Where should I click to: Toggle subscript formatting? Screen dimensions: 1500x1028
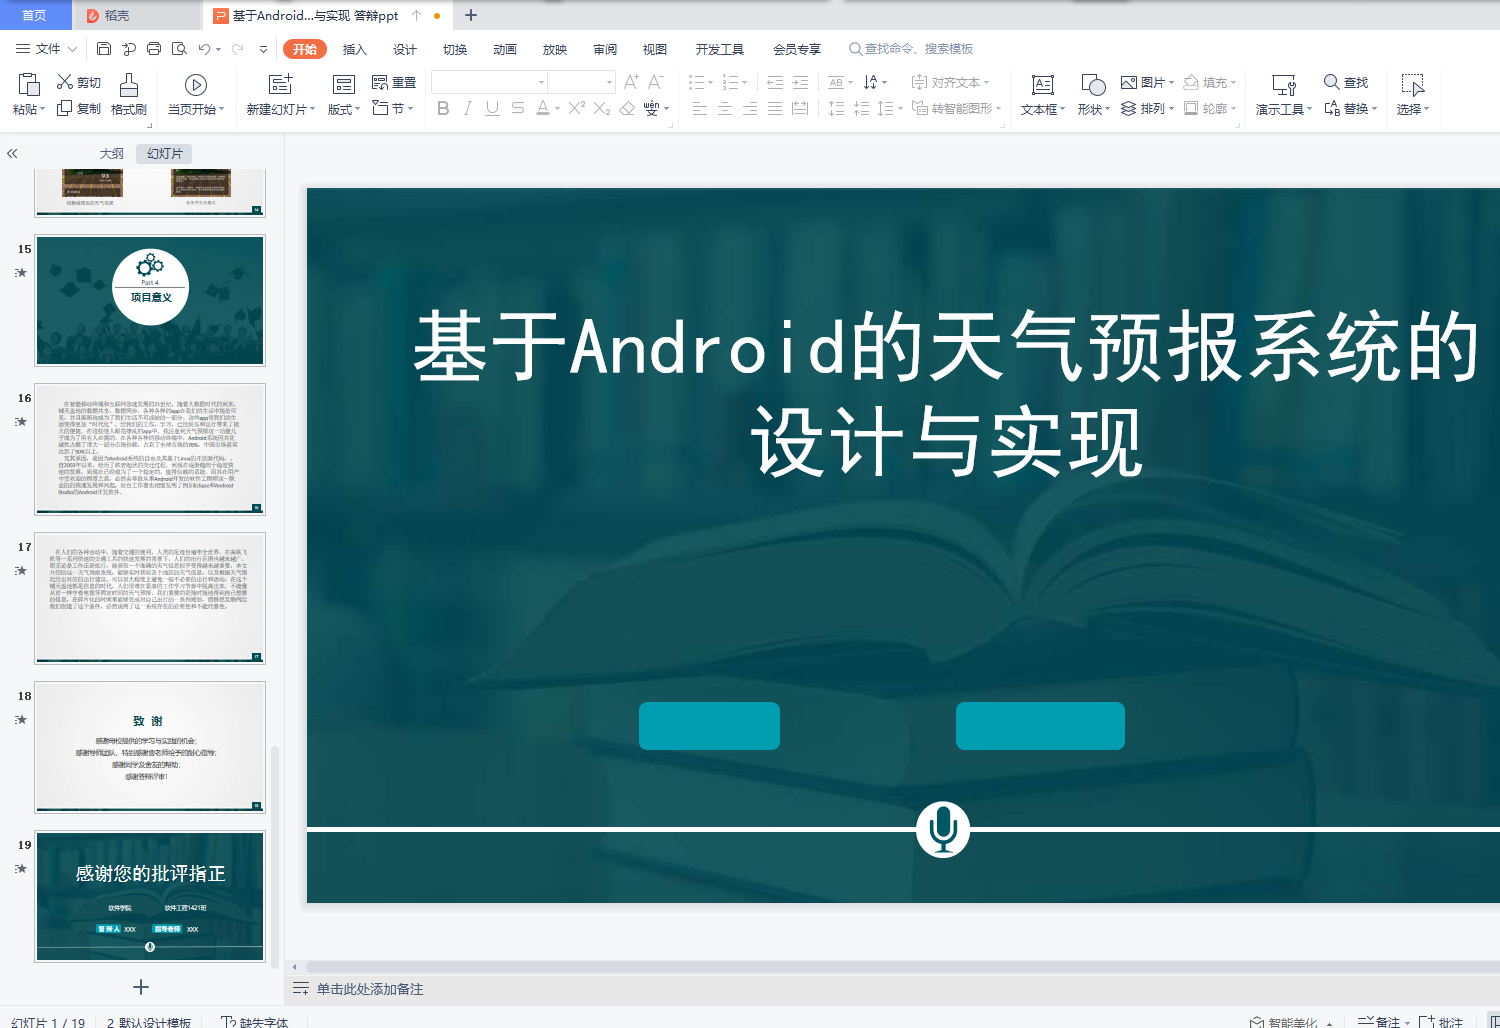602,108
